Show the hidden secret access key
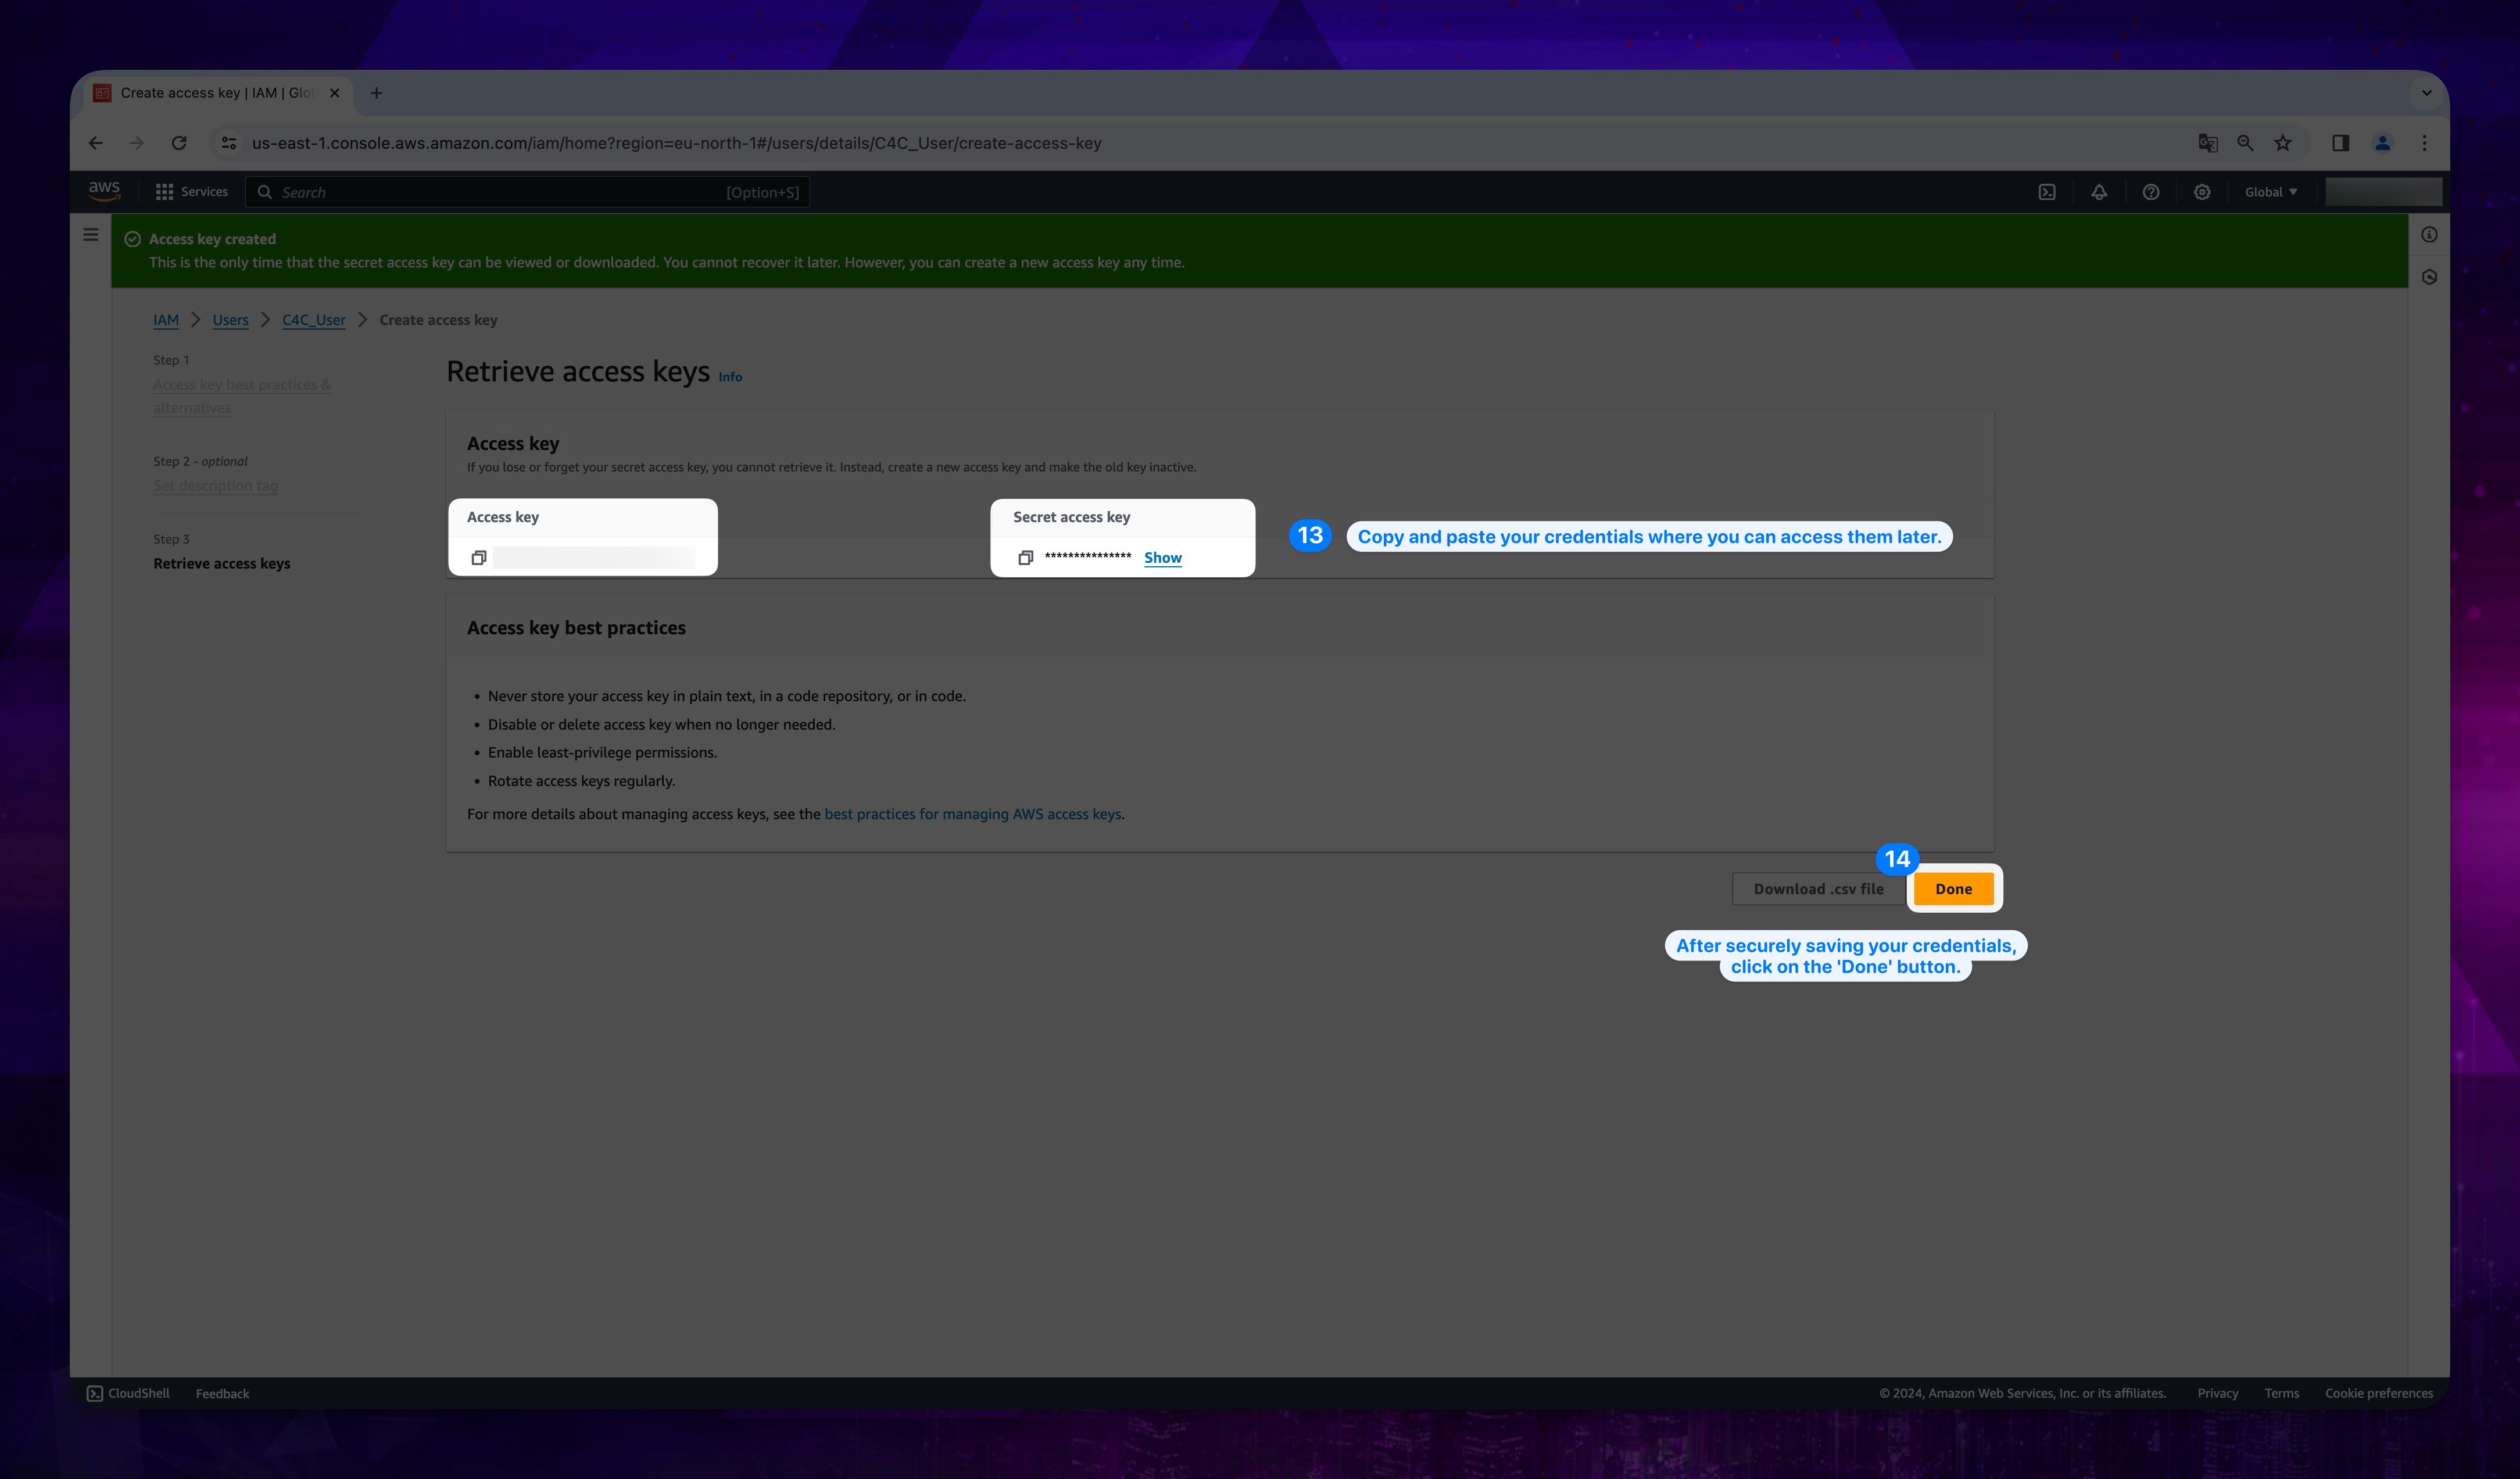2520x1479 pixels. tap(1161, 556)
